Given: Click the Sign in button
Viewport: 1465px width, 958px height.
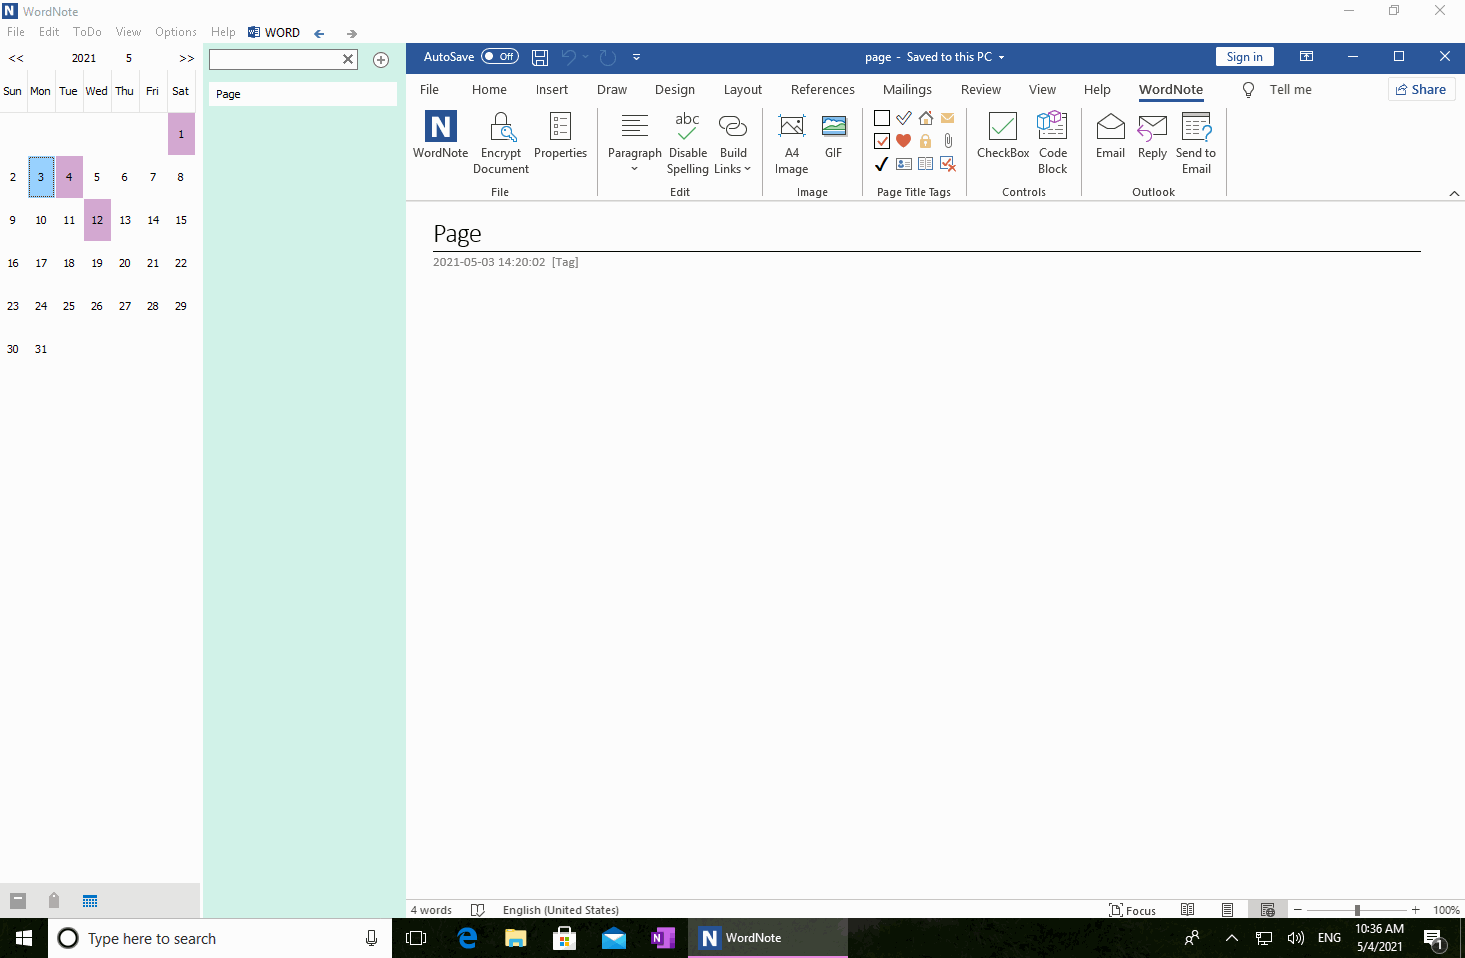Looking at the screenshot, I should (x=1244, y=57).
